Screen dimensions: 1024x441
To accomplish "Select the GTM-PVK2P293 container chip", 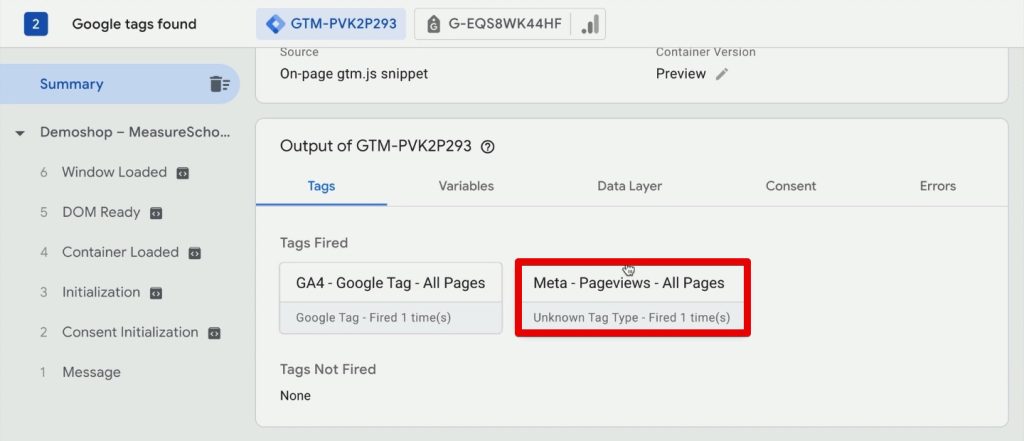I will [x=331, y=24].
